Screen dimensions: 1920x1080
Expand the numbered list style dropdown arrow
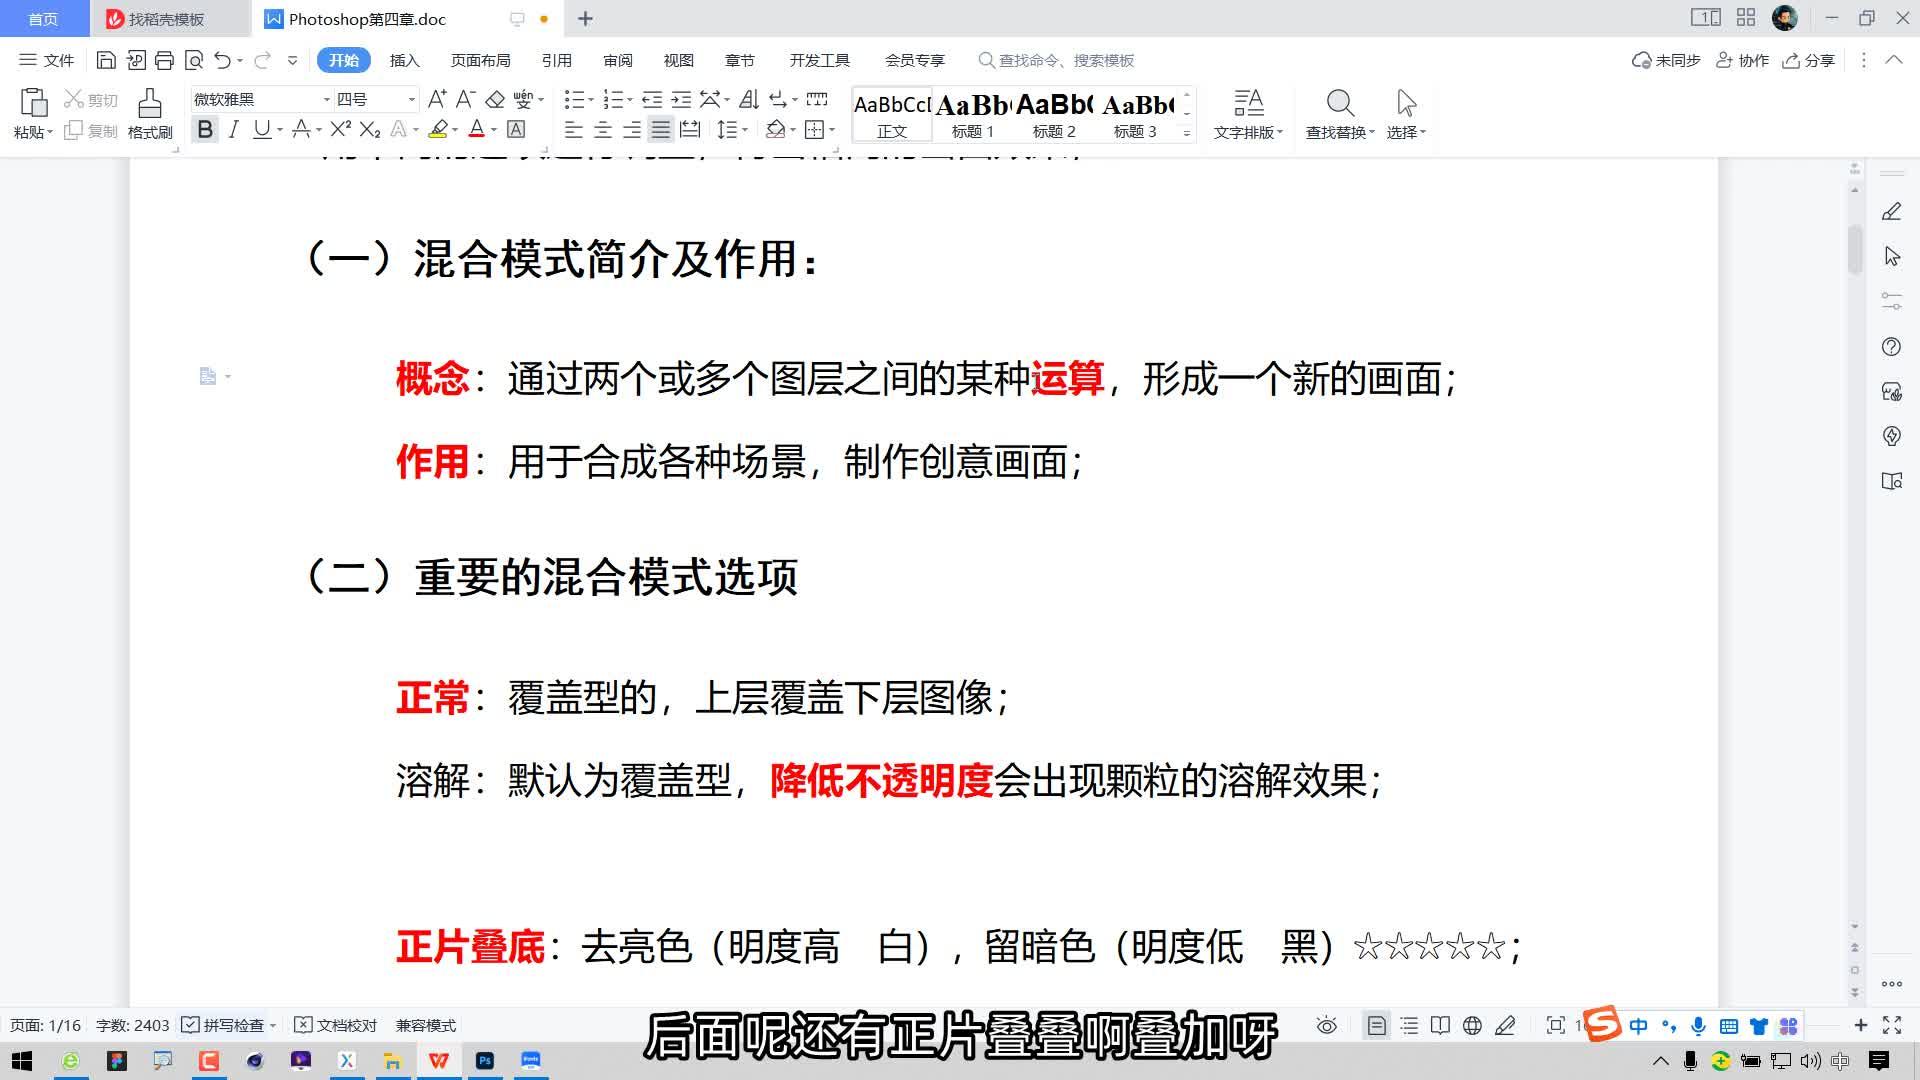(x=630, y=99)
